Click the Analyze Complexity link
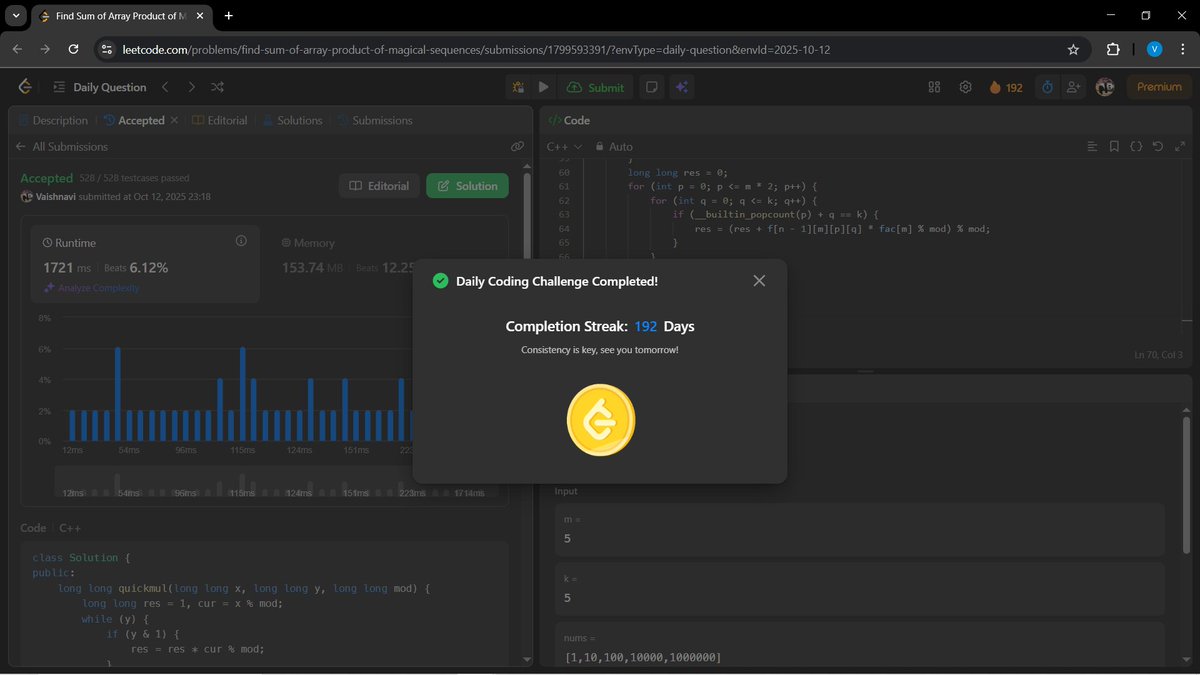This screenshot has height=675, width=1200. pyautogui.click(x=91, y=288)
